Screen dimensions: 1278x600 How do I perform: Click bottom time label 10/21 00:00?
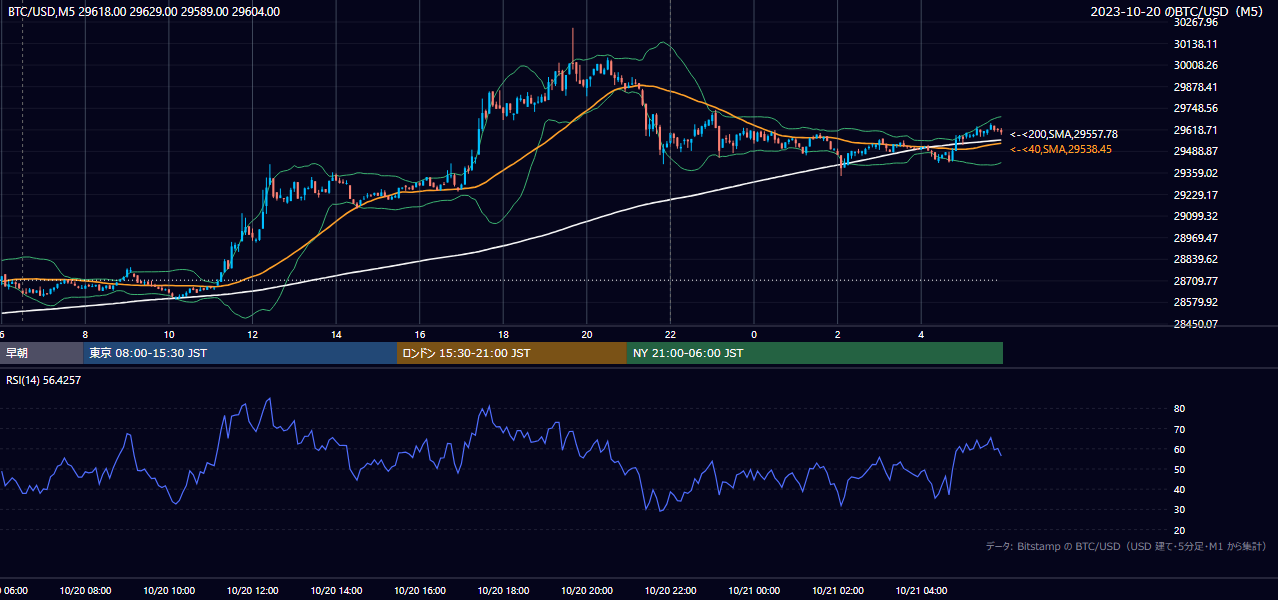(x=754, y=591)
